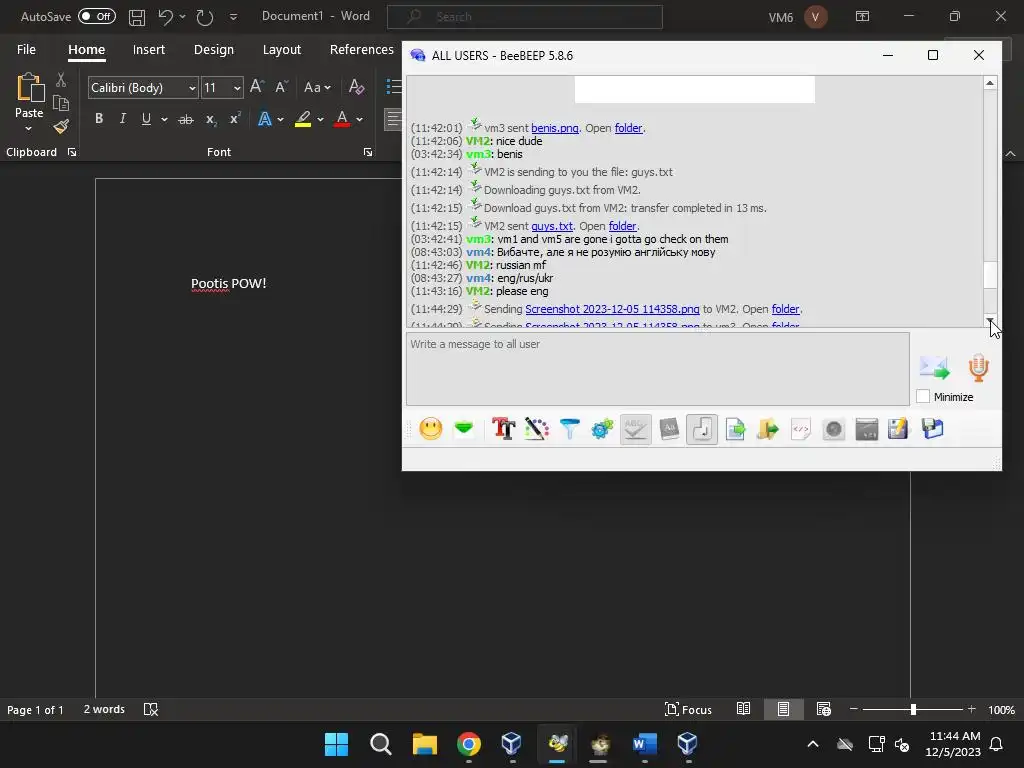
Task: Select the Format Painter brush
Action: tap(61, 126)
